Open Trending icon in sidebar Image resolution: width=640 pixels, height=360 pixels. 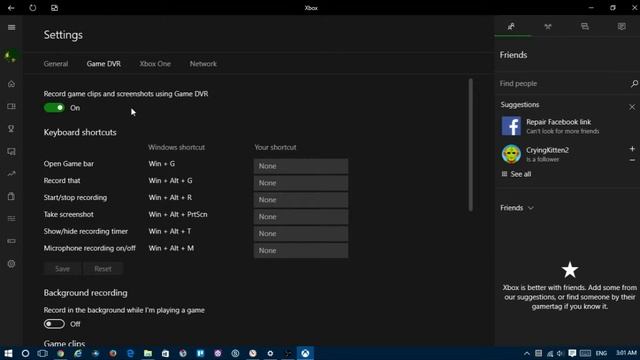[11, 174]
